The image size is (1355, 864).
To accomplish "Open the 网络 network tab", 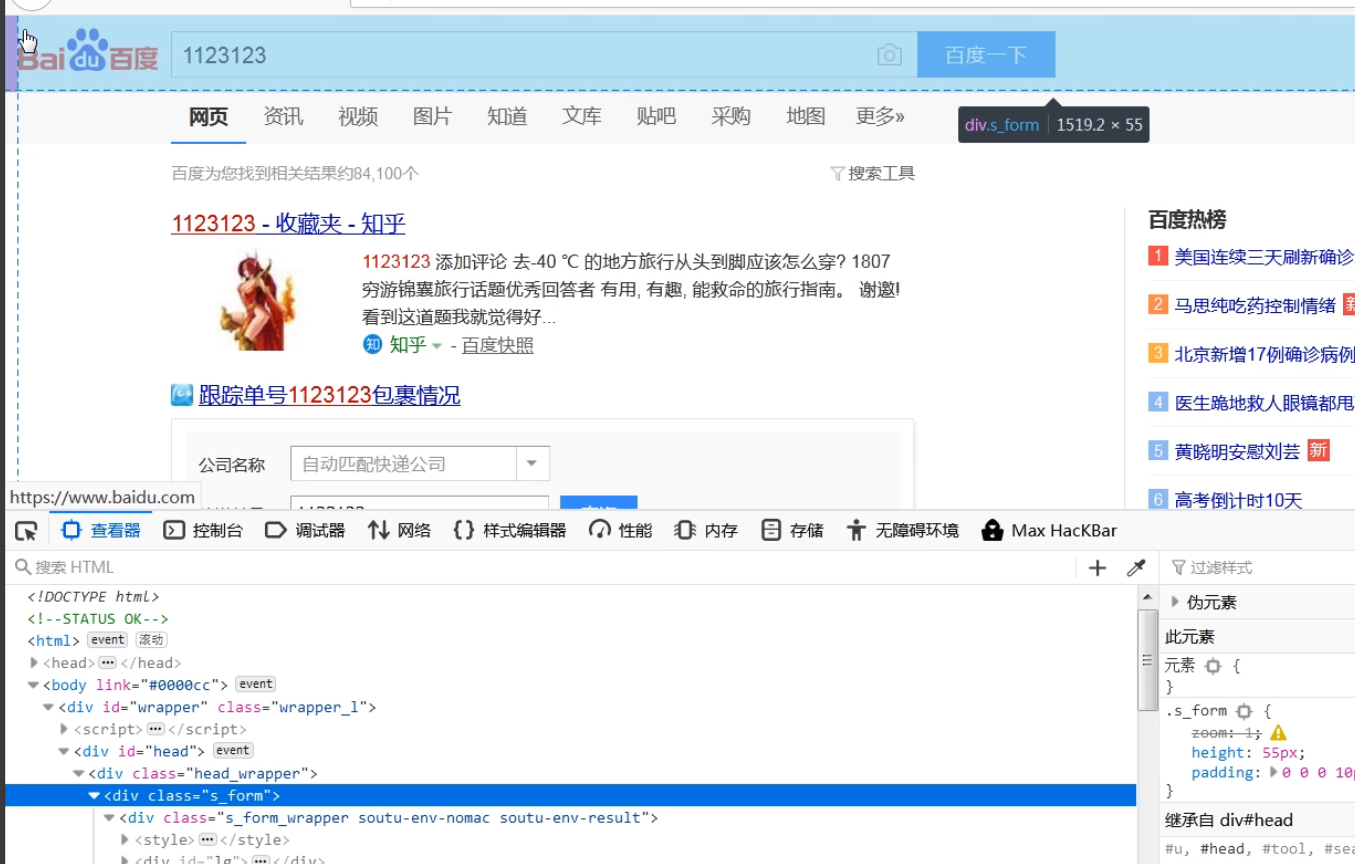I will [x=400, y=531].
